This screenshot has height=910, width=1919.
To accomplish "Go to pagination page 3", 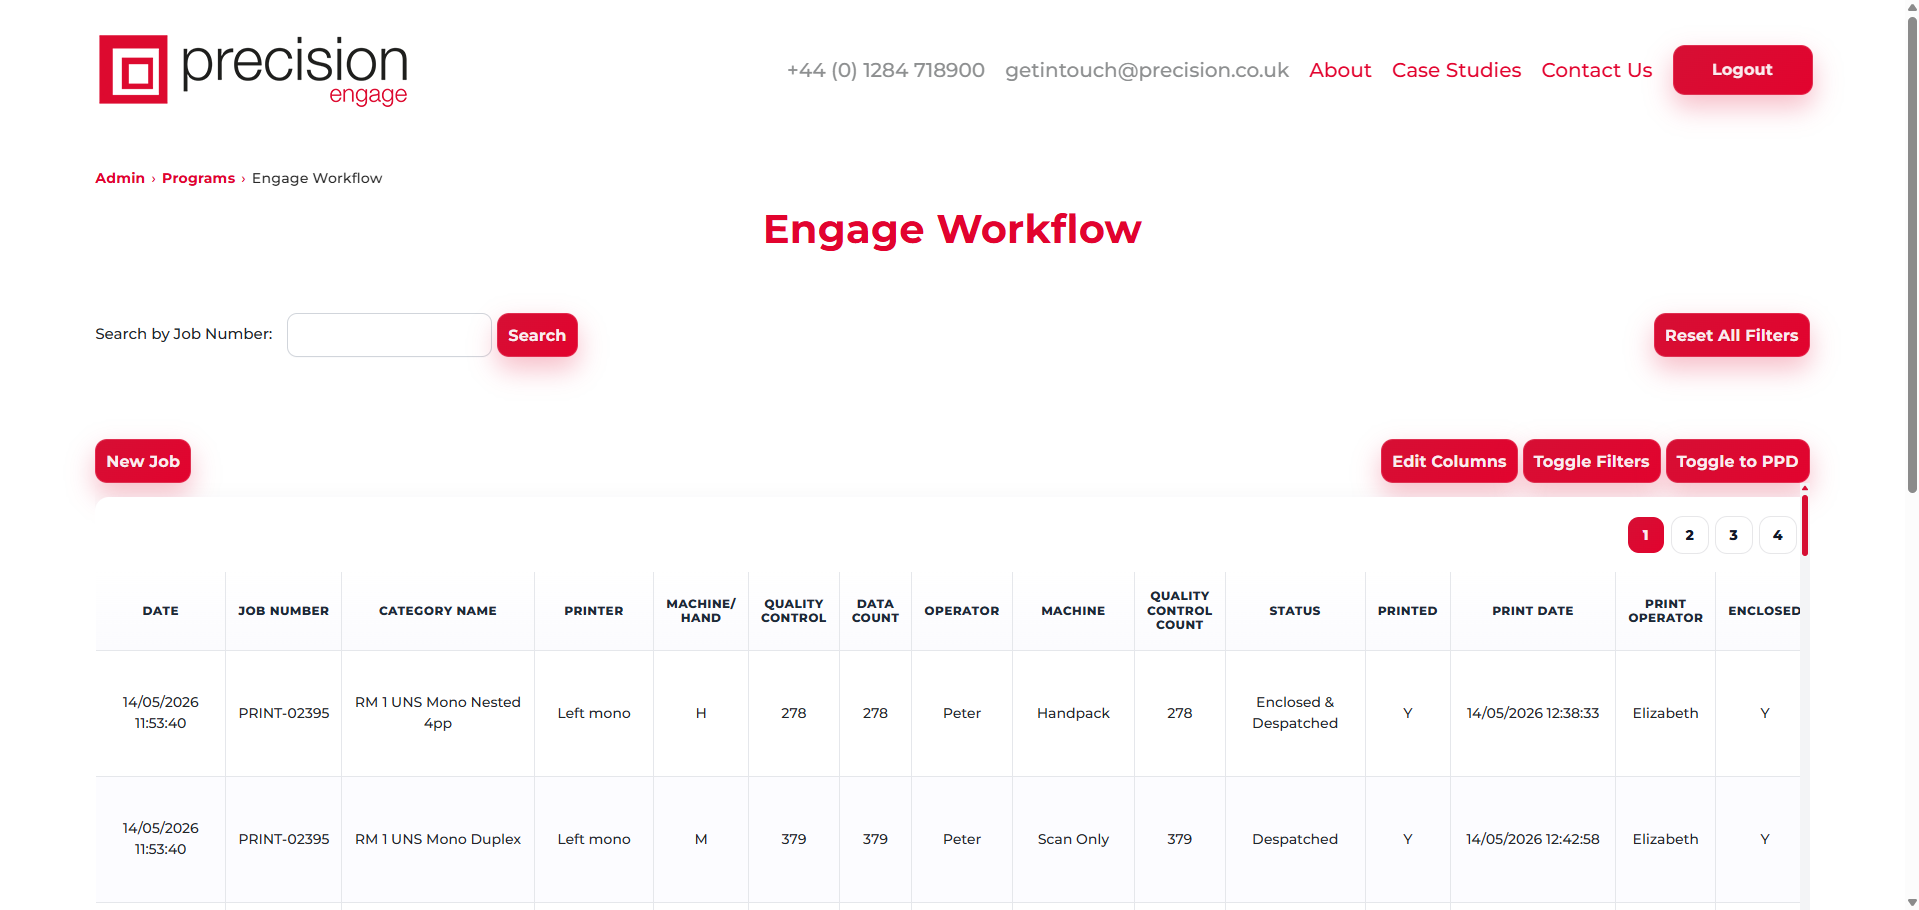I will point(1733,535).
